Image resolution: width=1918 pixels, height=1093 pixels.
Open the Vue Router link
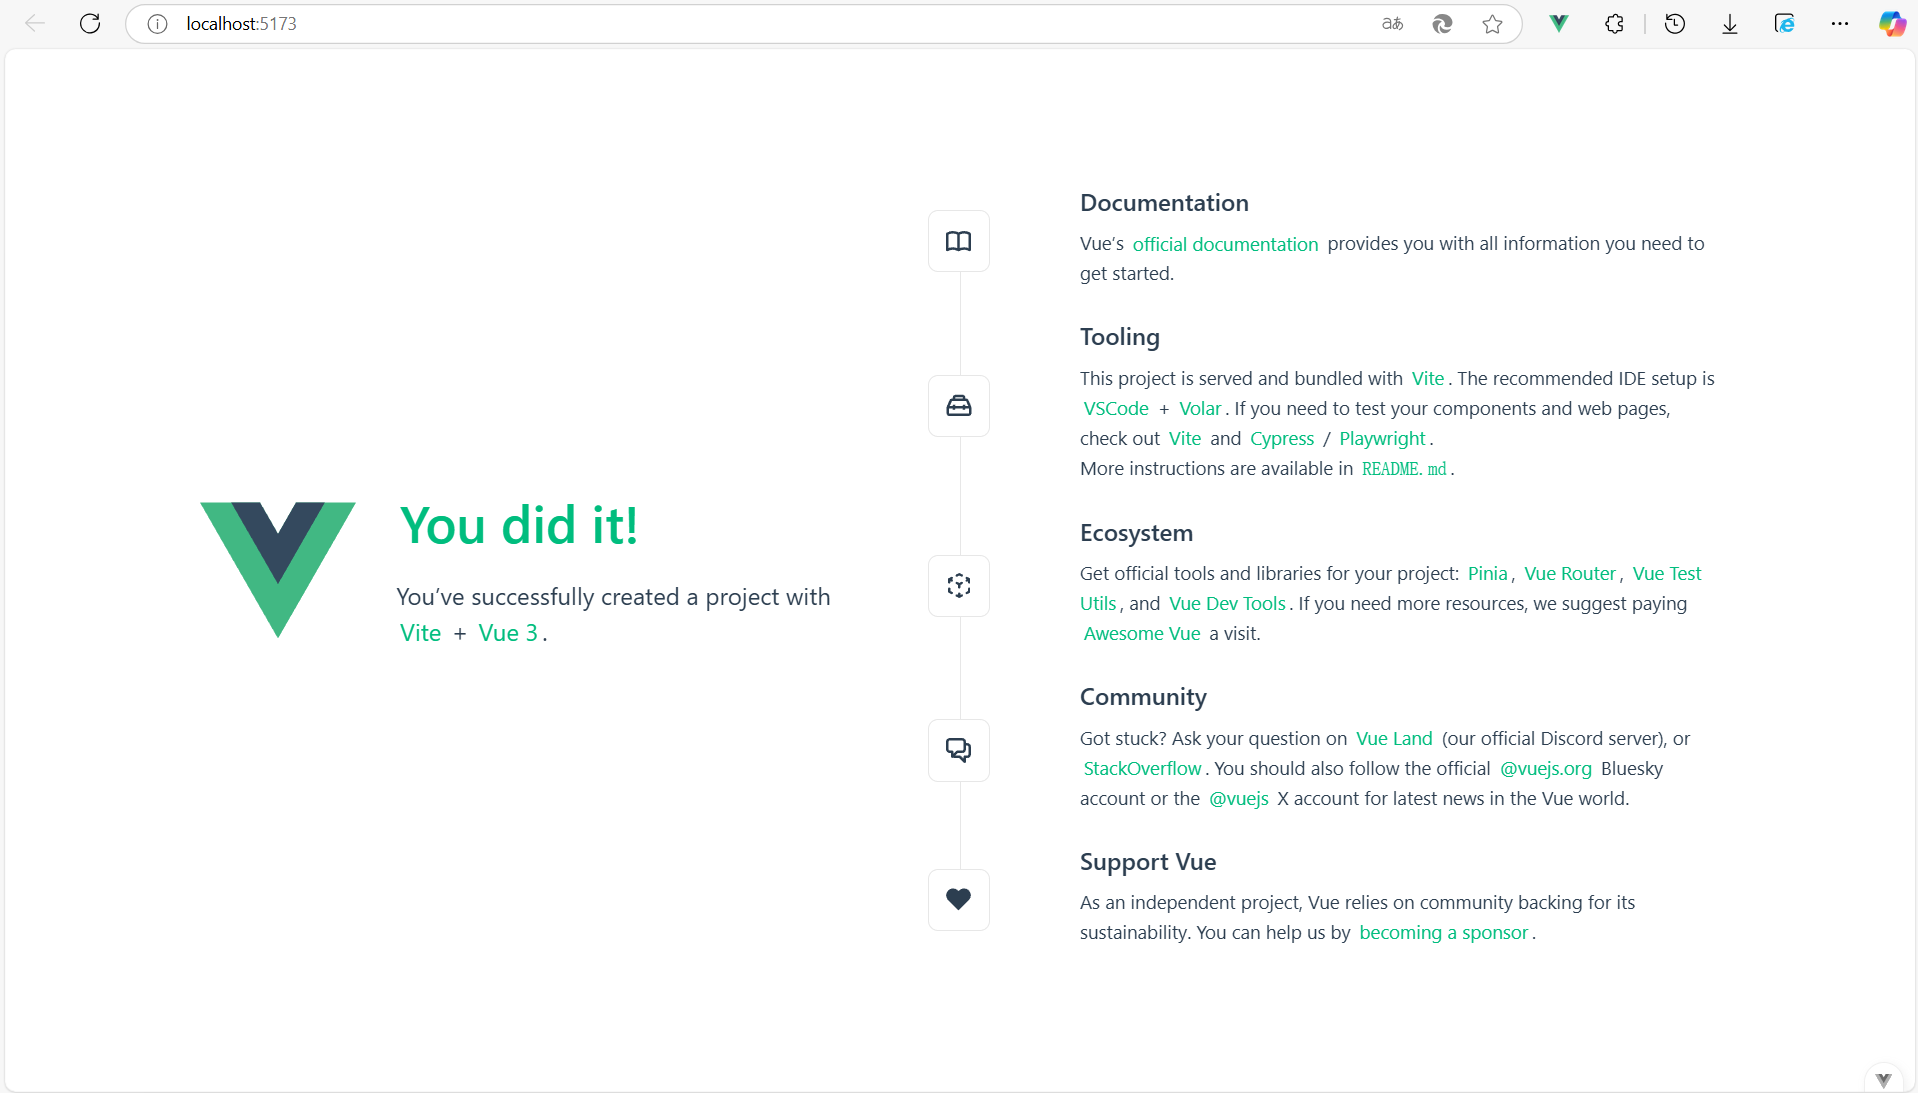1570,574
